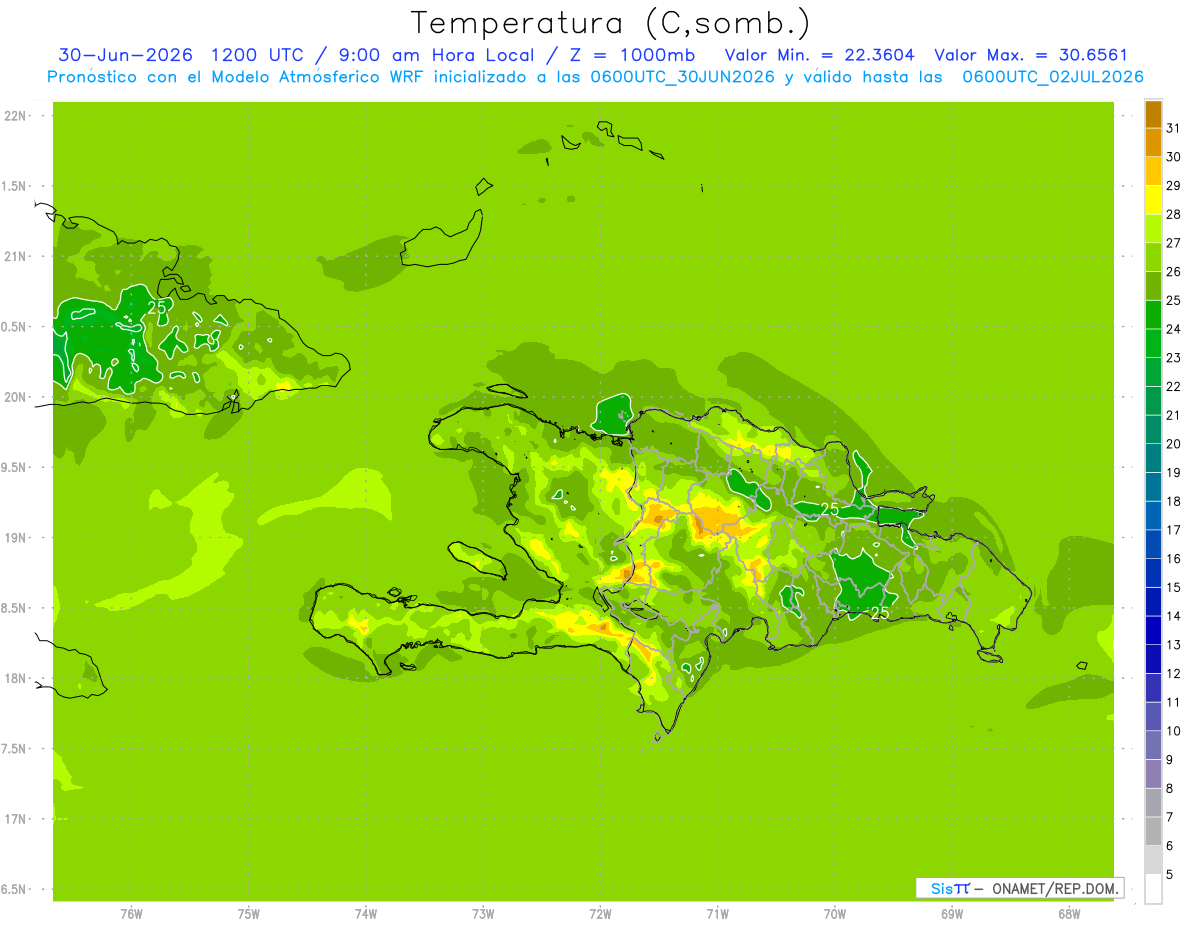
Task: Click the 25 contour label near Samaná peninsula
Action: pyautogui.click(x=830, y=509)
